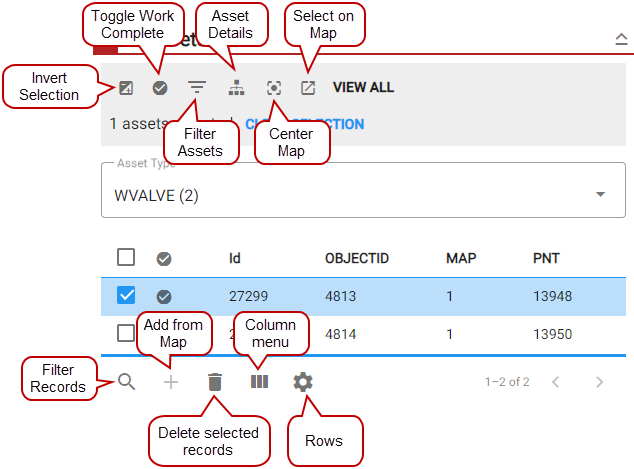
Task: Go to the next page of records
Action: pyautogui.click(x=599, y=382)
